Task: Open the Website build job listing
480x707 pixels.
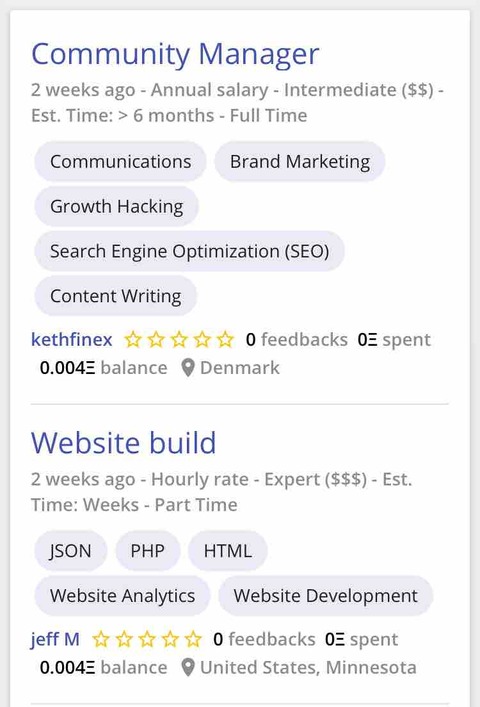Action: (123, 443)
